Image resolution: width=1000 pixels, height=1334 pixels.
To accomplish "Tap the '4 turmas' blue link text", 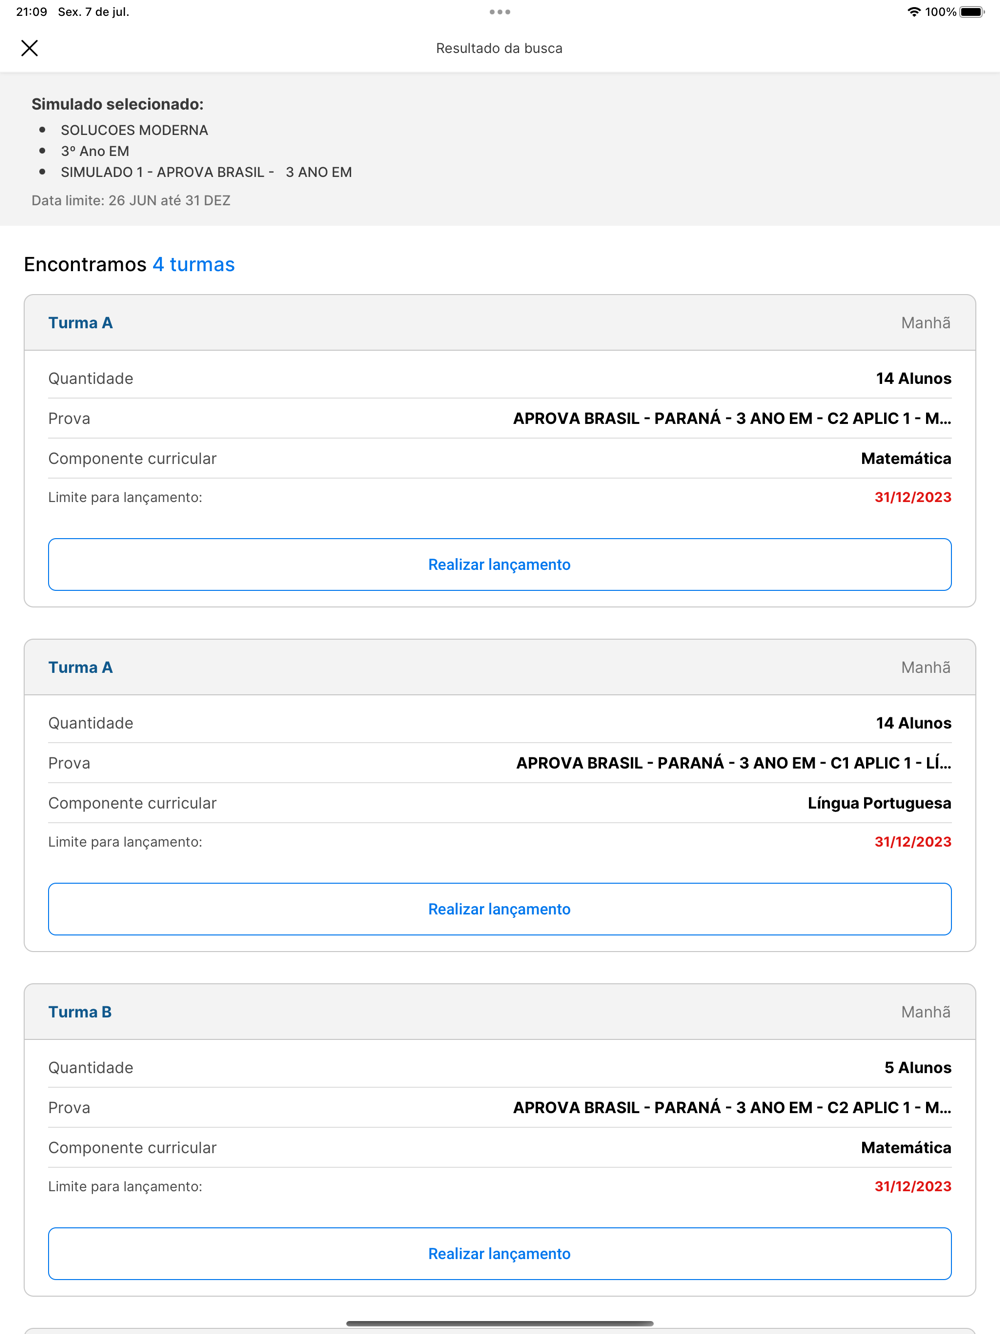I will [x=193, y=264].
